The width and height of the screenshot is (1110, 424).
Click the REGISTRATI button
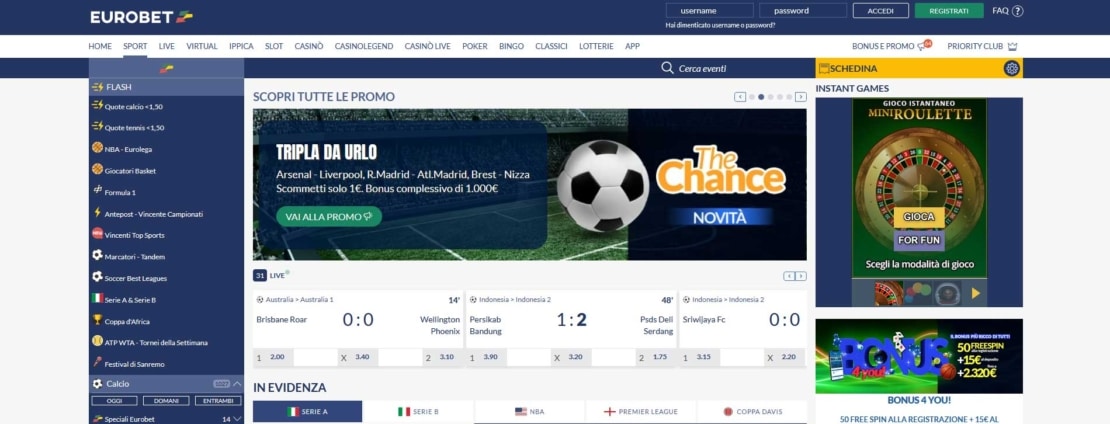tap(948, 11)
